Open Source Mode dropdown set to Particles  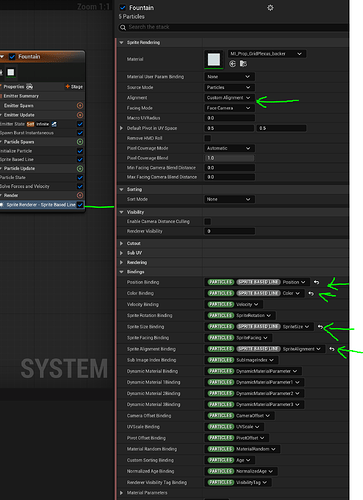[x=229, y=87]
